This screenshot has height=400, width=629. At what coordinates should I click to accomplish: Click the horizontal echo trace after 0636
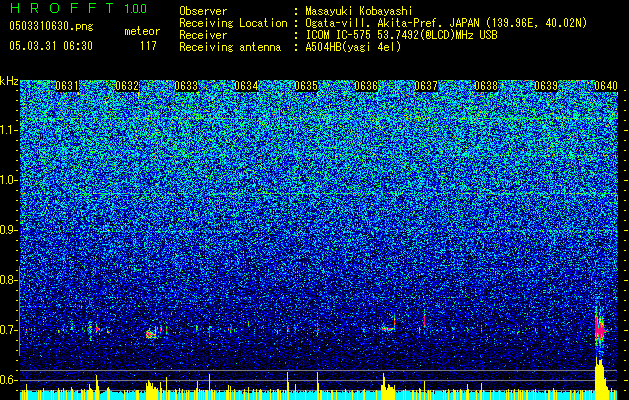point(388,329)
